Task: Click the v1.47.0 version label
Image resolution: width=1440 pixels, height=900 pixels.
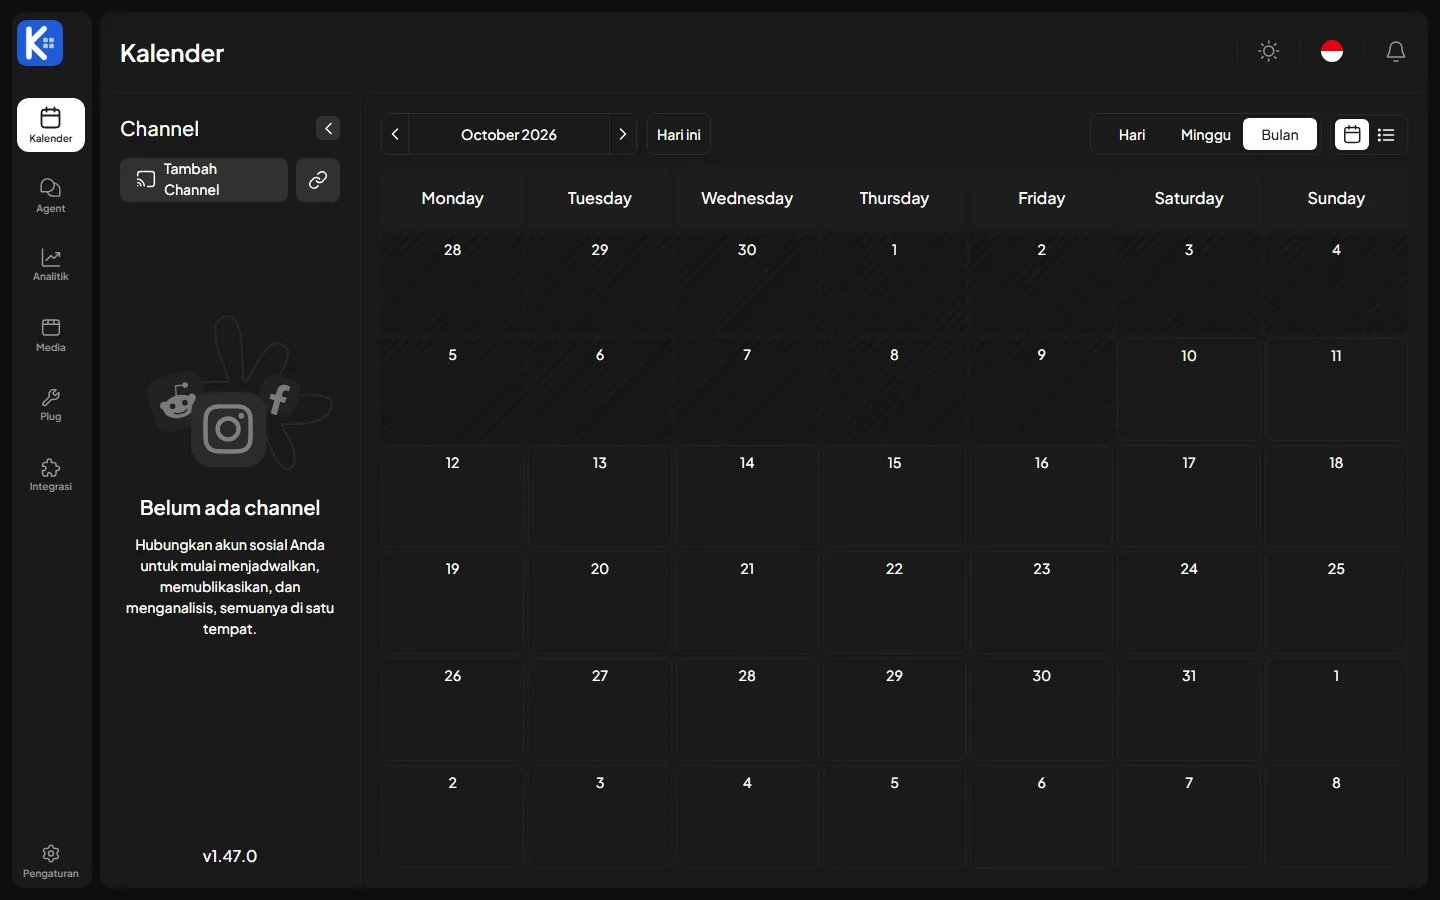Action: (230, 856)
